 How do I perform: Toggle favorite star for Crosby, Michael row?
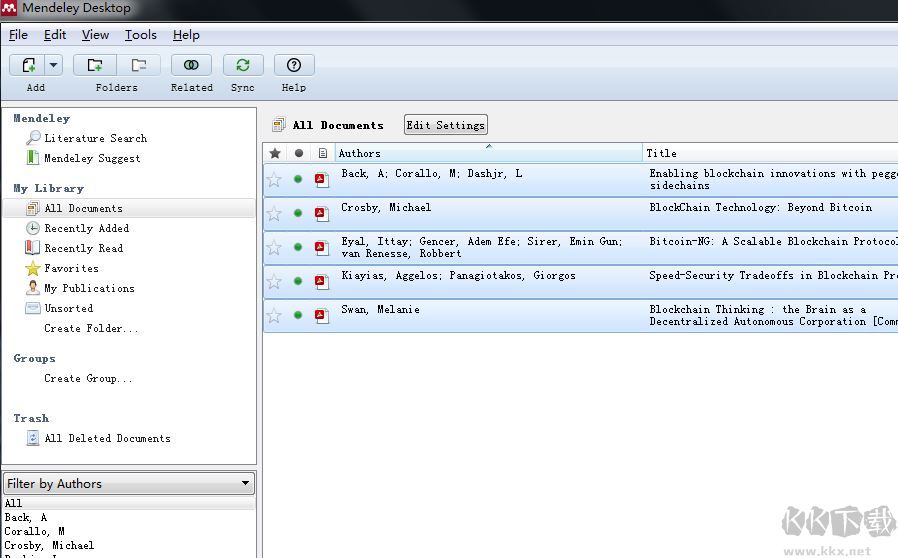click(274, 214)
